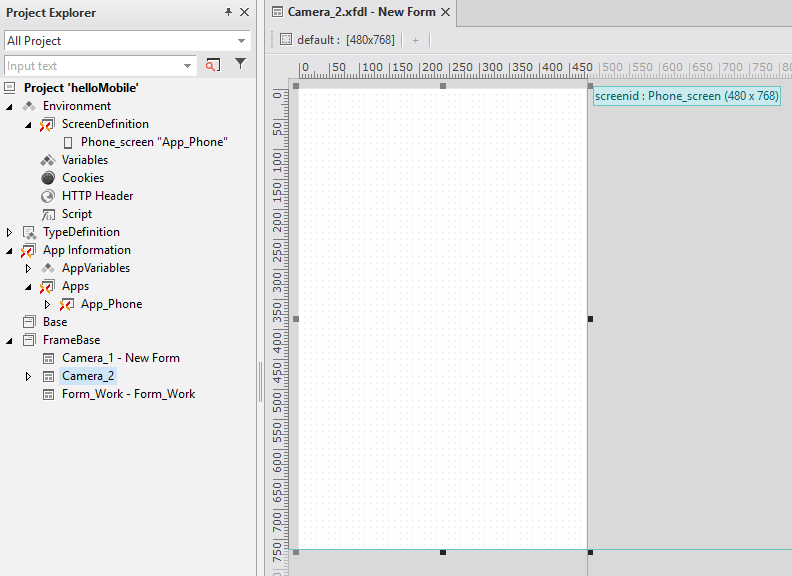
Task: Expand the App_Phone node
Action: tap(47, 305)
